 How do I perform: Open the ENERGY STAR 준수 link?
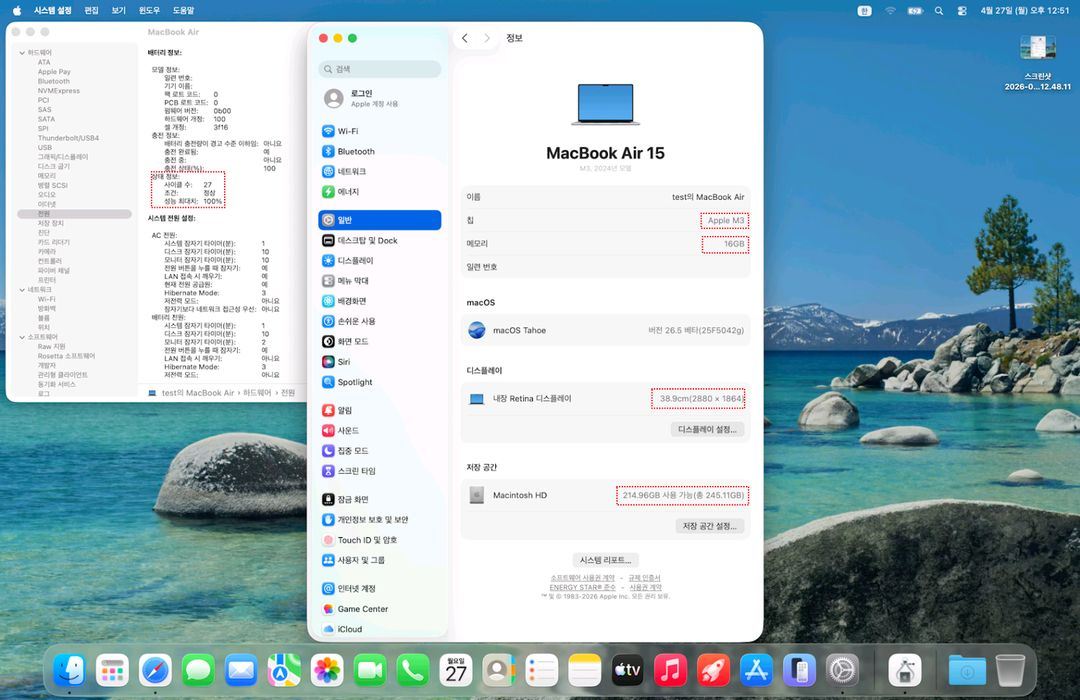point(582,588)
